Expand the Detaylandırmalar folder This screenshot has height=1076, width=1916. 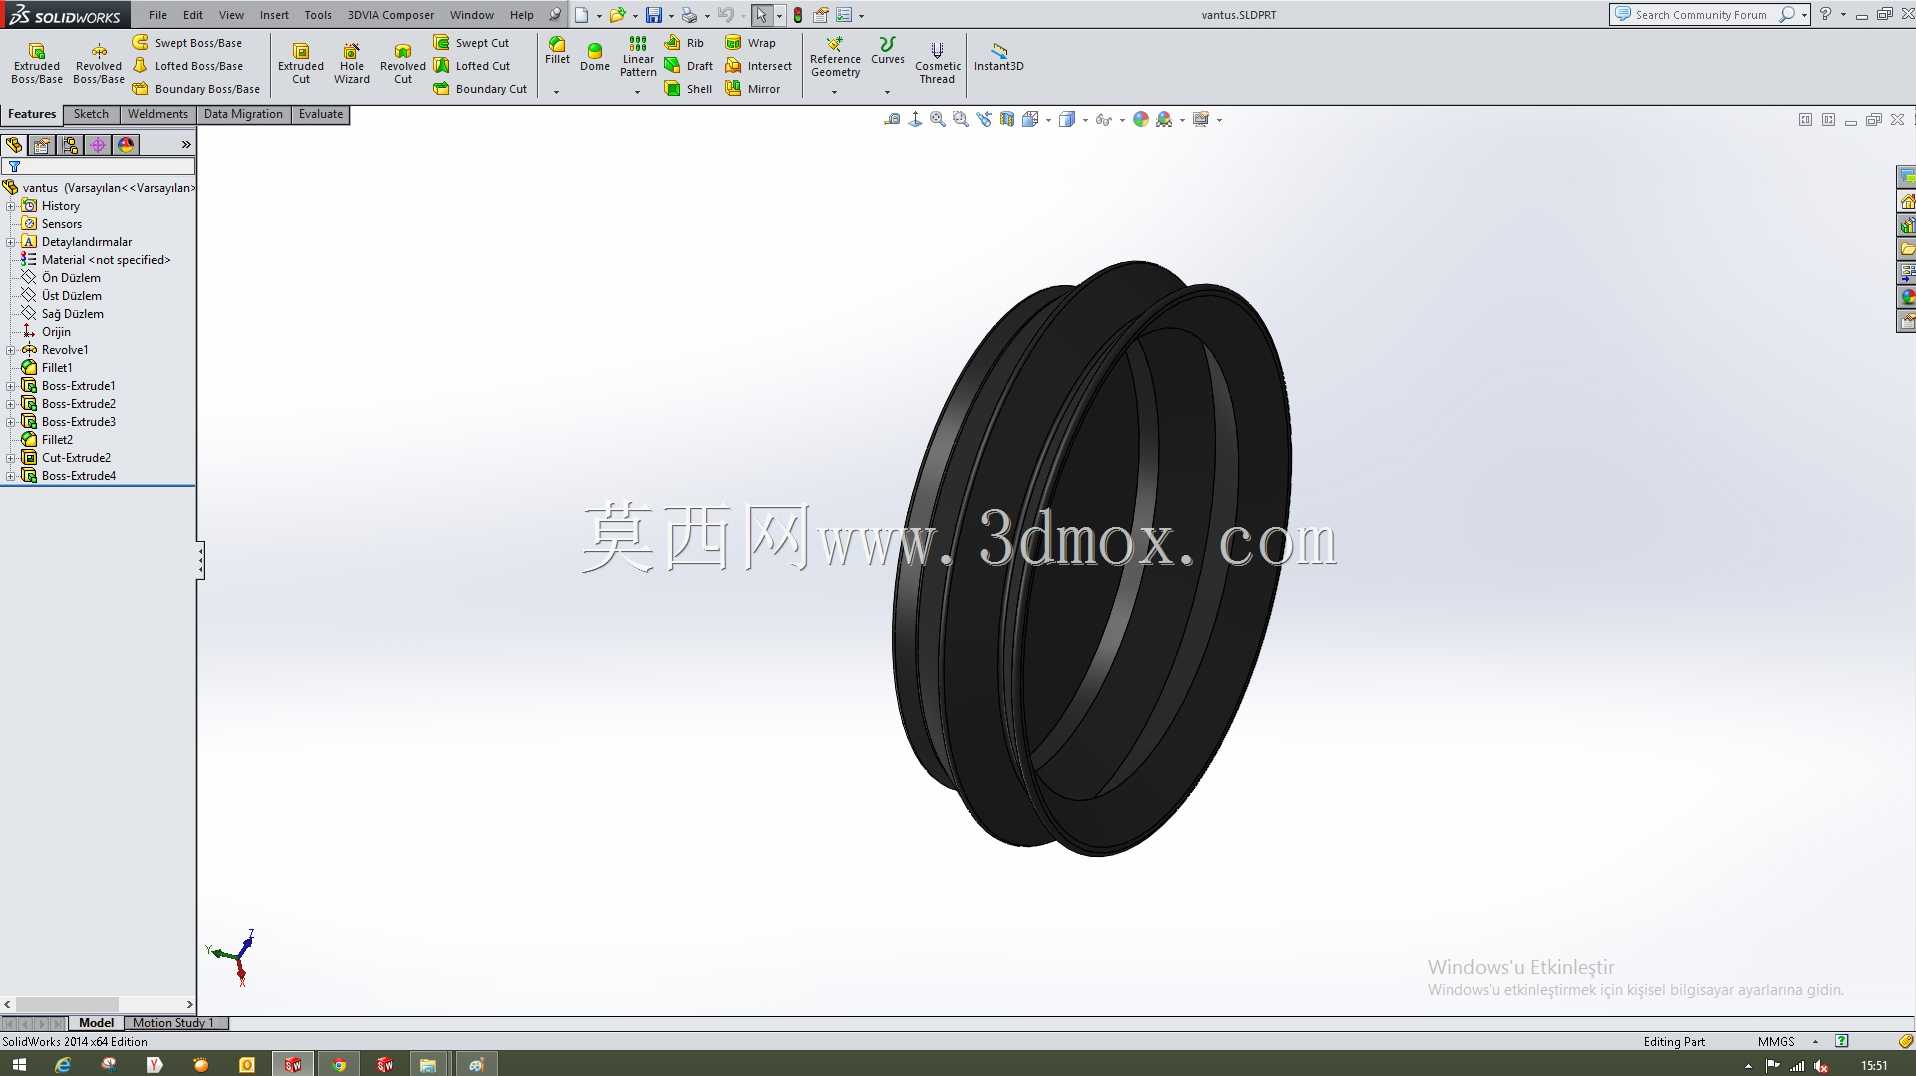(x=10, y=242)
